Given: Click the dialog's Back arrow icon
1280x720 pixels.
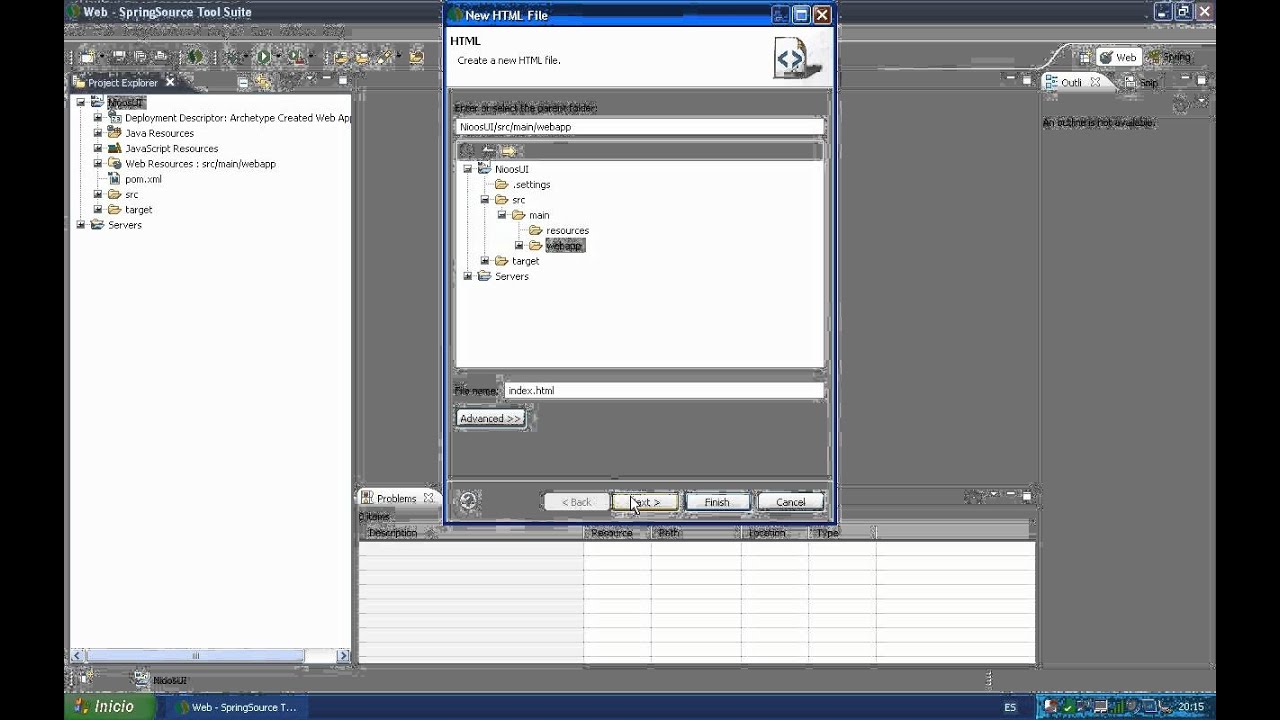Looking at the screenshot, I should (489, 151).
